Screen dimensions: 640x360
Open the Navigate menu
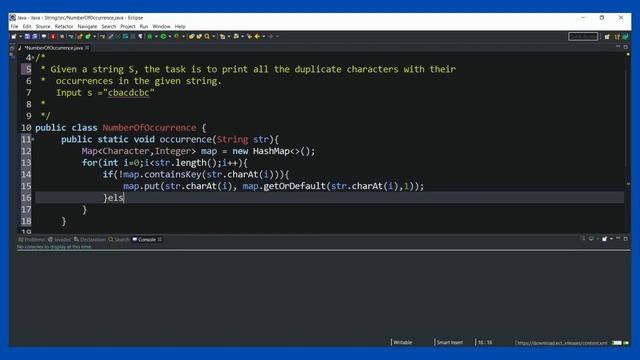pyautogui.click(x=87, y=27)
